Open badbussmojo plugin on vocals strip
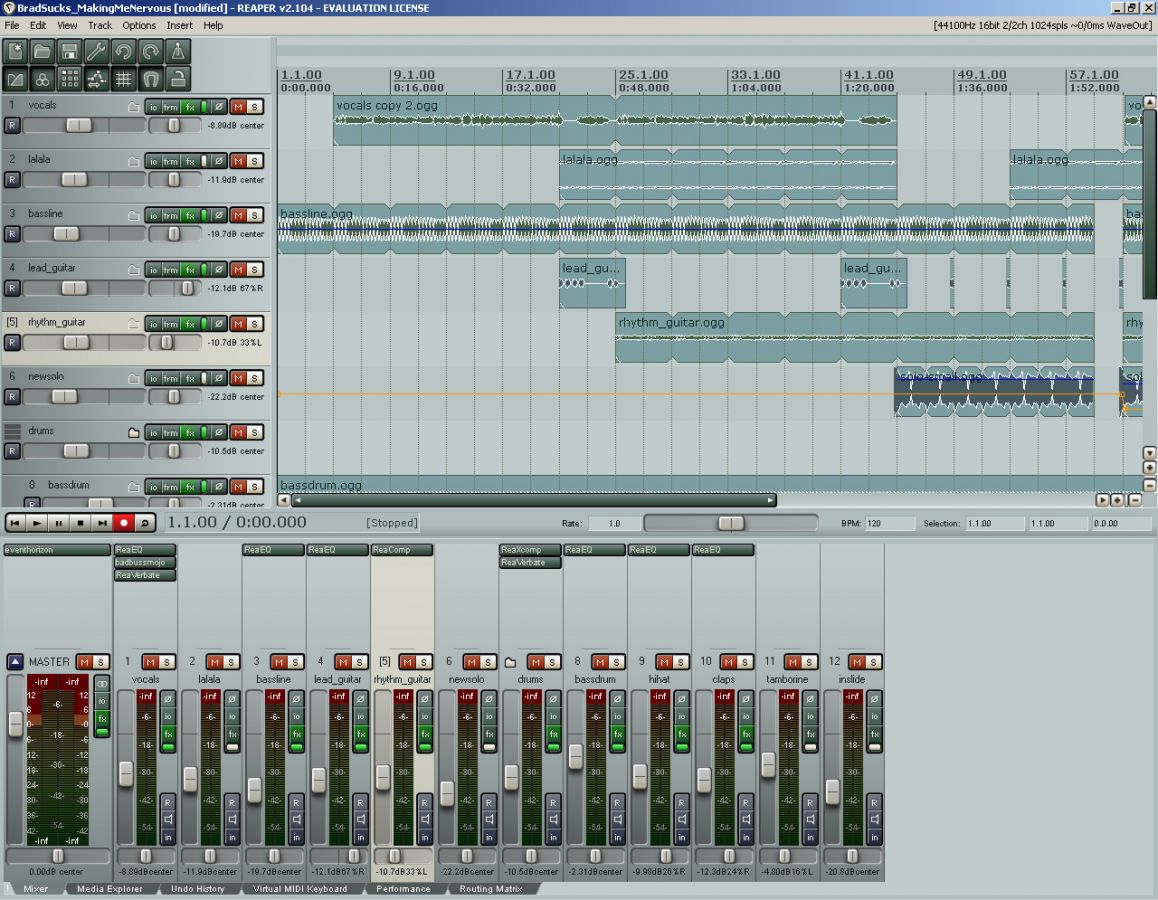This screenshot has width=1158, height=900. [x=145, y=563]
